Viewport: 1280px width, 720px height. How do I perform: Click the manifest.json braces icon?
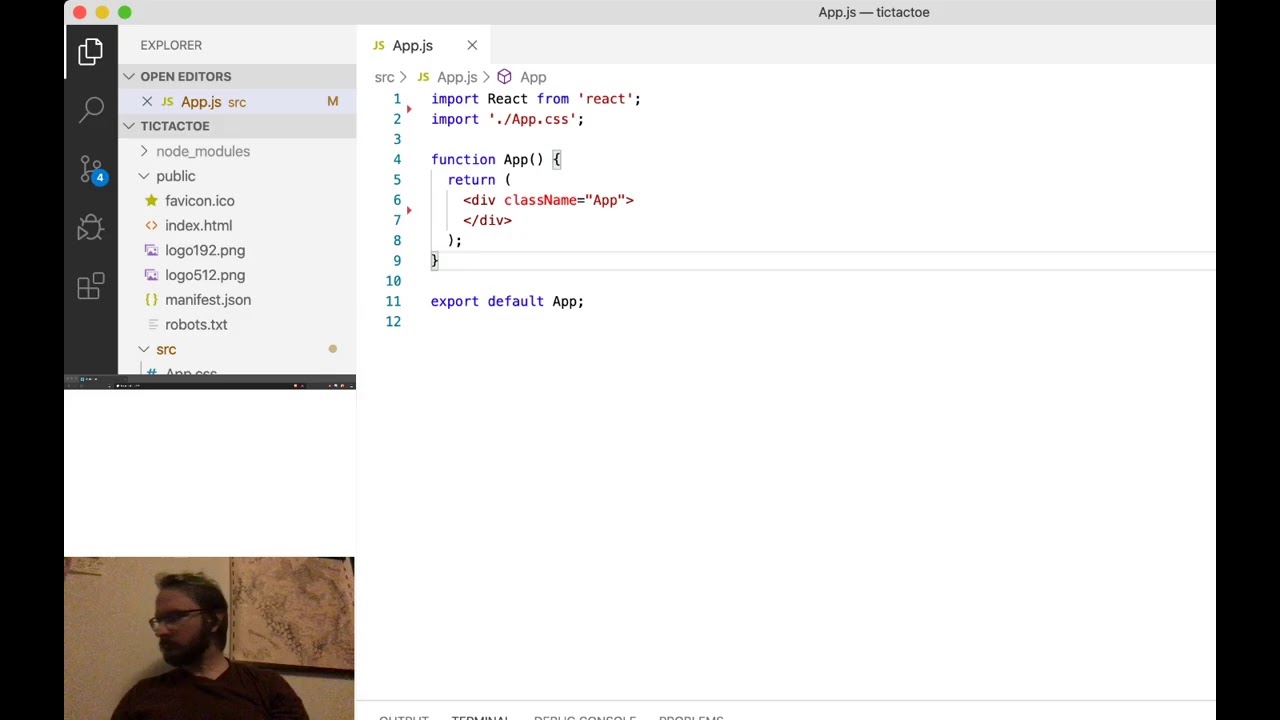151,299
